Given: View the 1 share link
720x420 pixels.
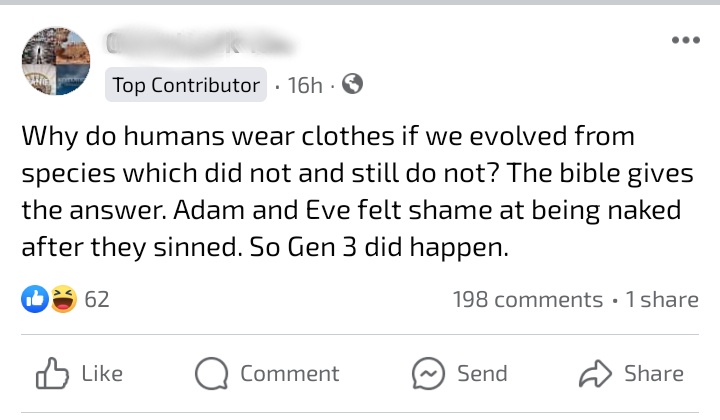Looking at the screenshot, I should 661,299.
